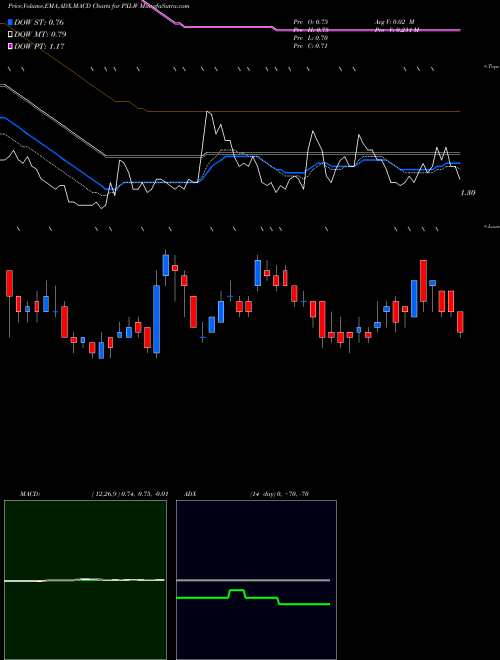
Task: Open the green MACD indicator chart
Action: (85, 580)
